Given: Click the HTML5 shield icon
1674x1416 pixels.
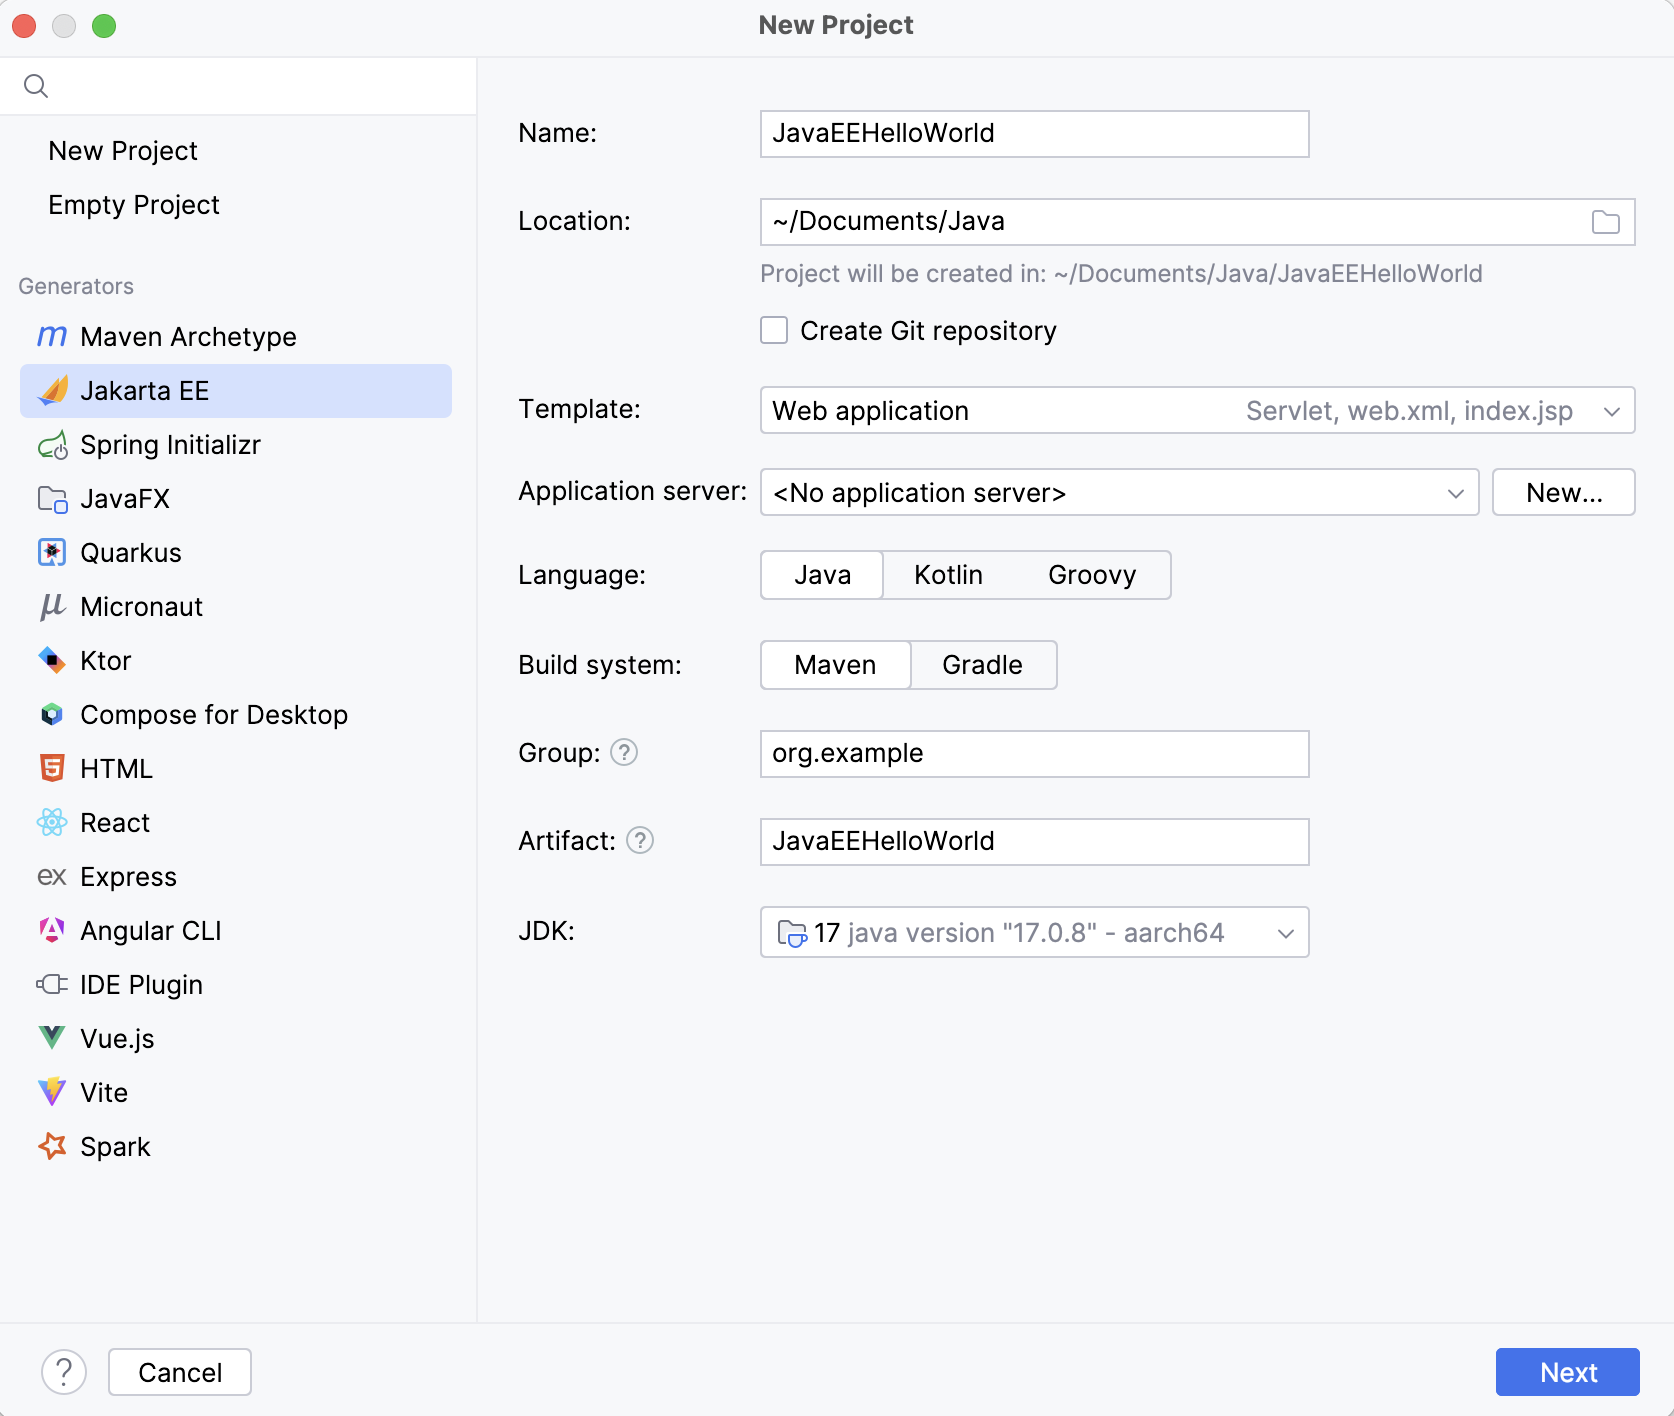Looking at the screenshot, I should coord(52,769).
